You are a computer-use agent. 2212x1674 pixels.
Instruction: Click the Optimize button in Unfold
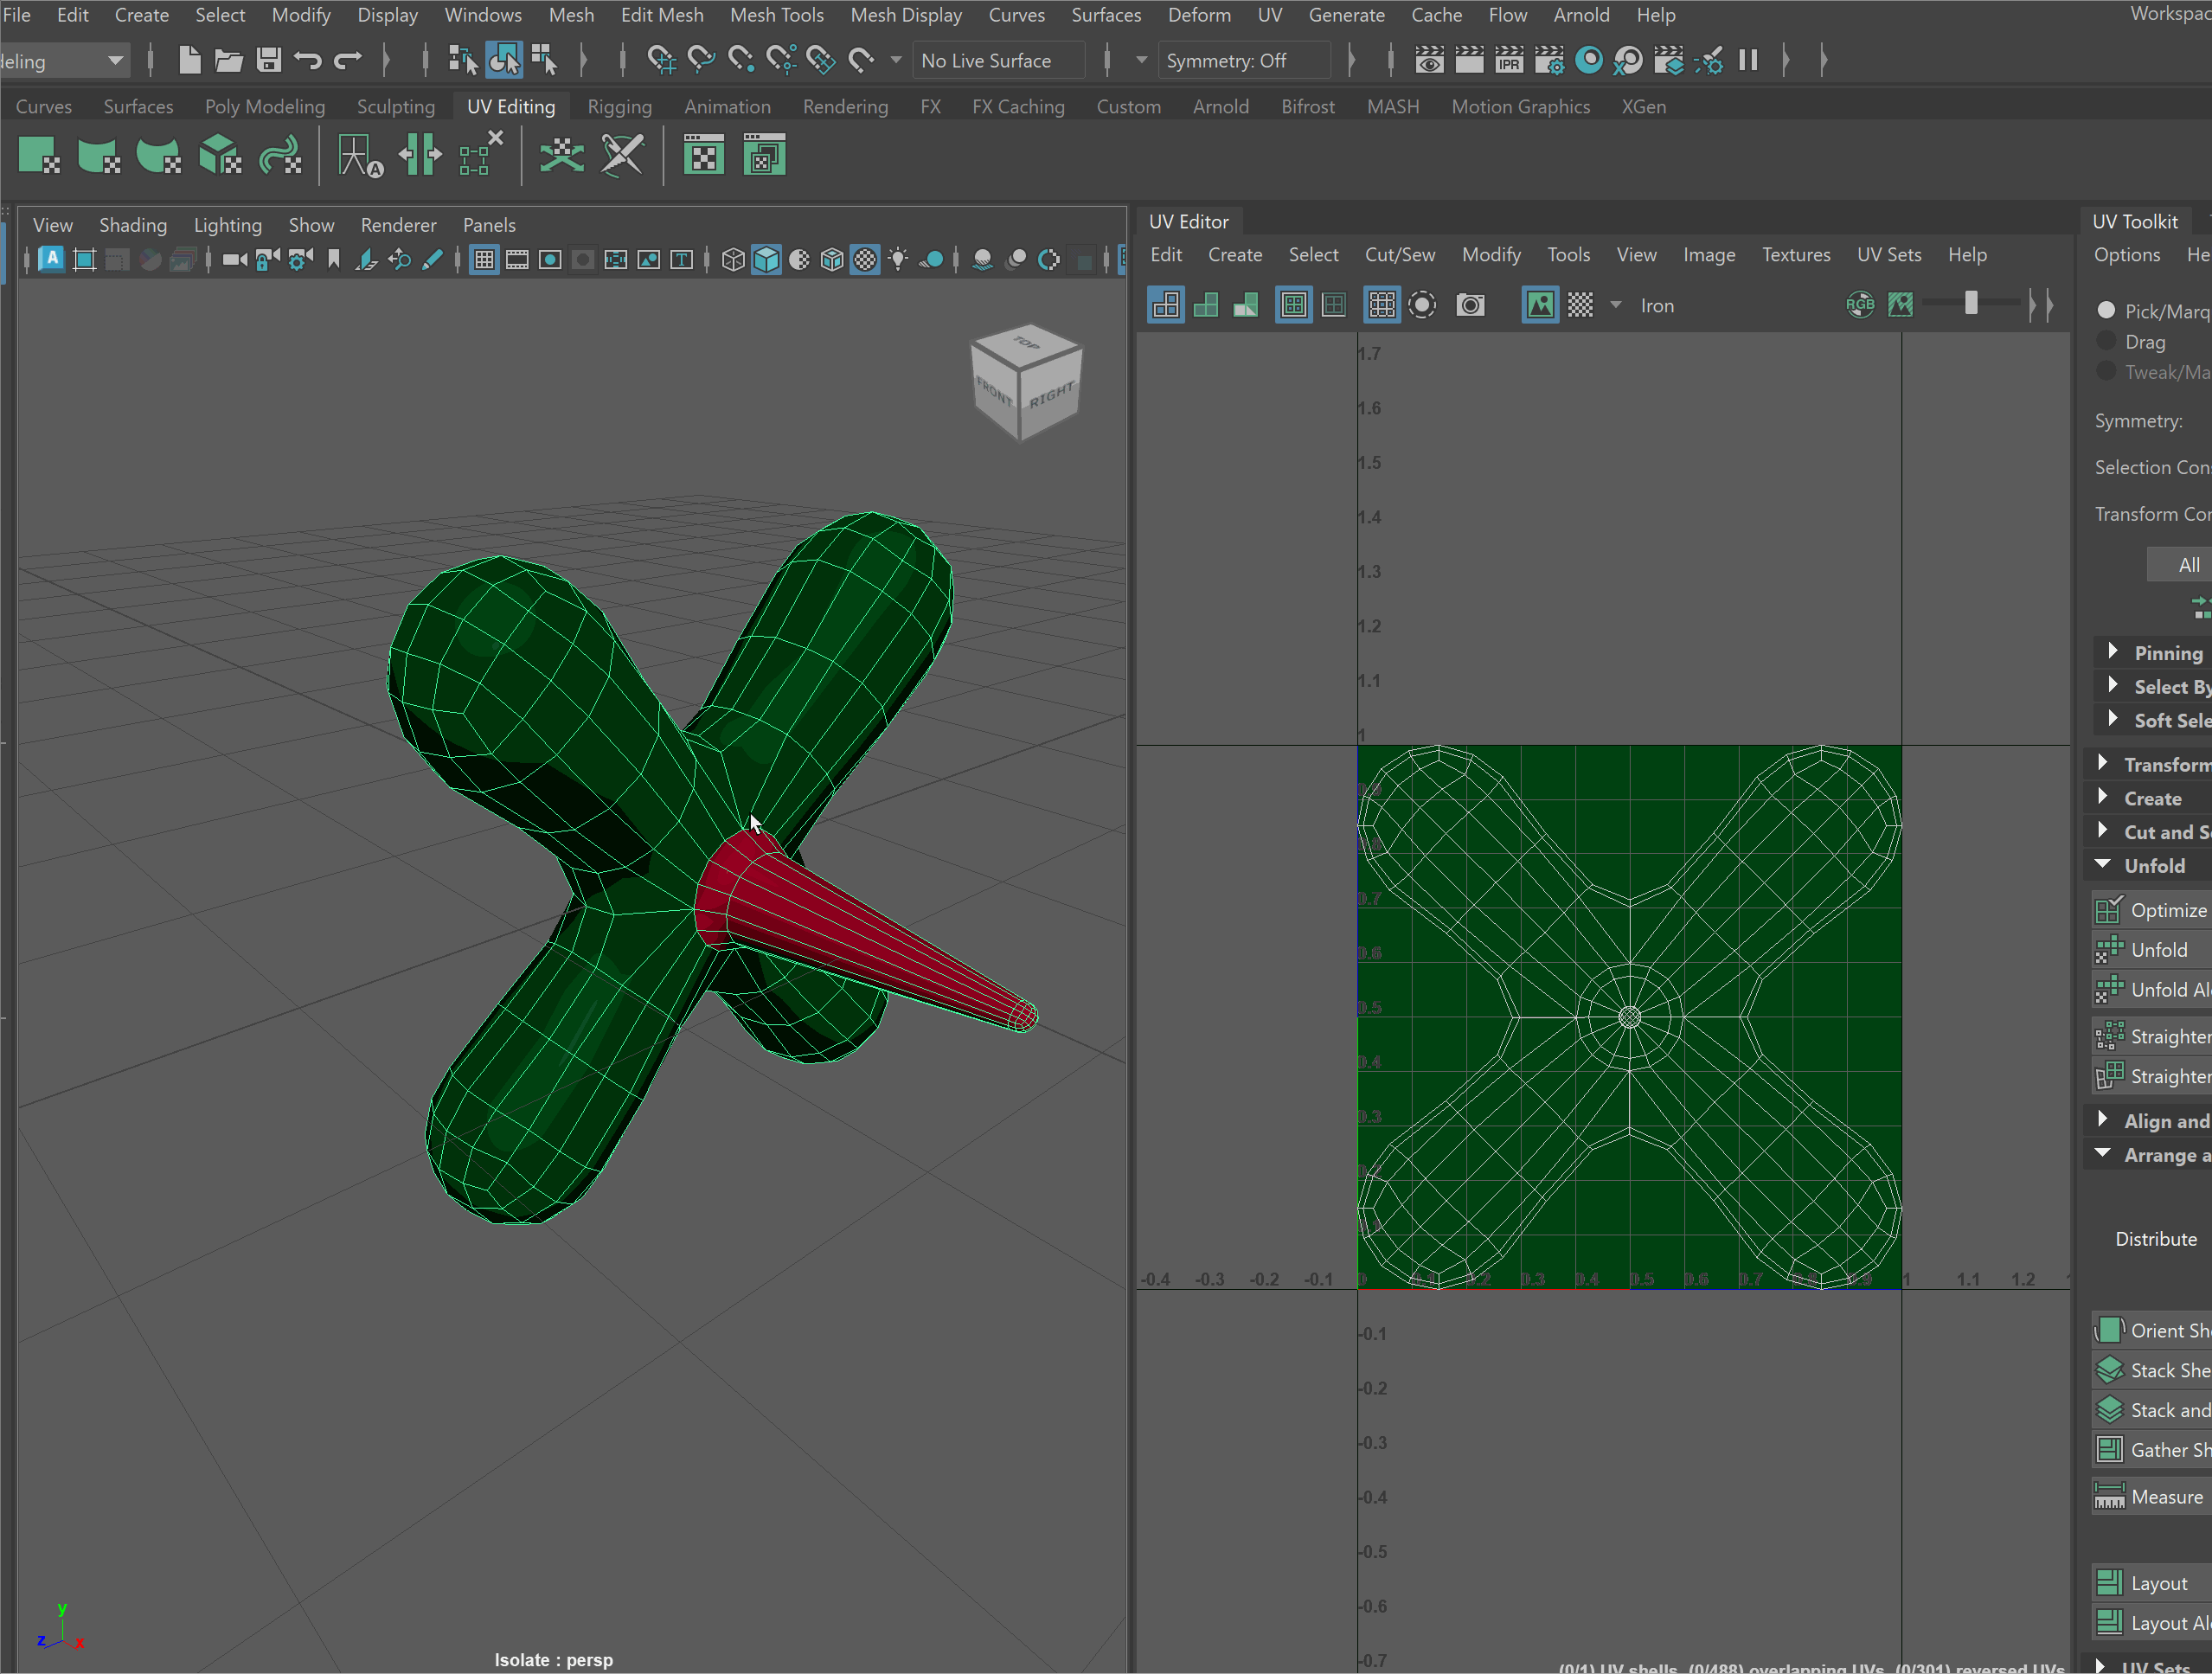coord(2167,910)
